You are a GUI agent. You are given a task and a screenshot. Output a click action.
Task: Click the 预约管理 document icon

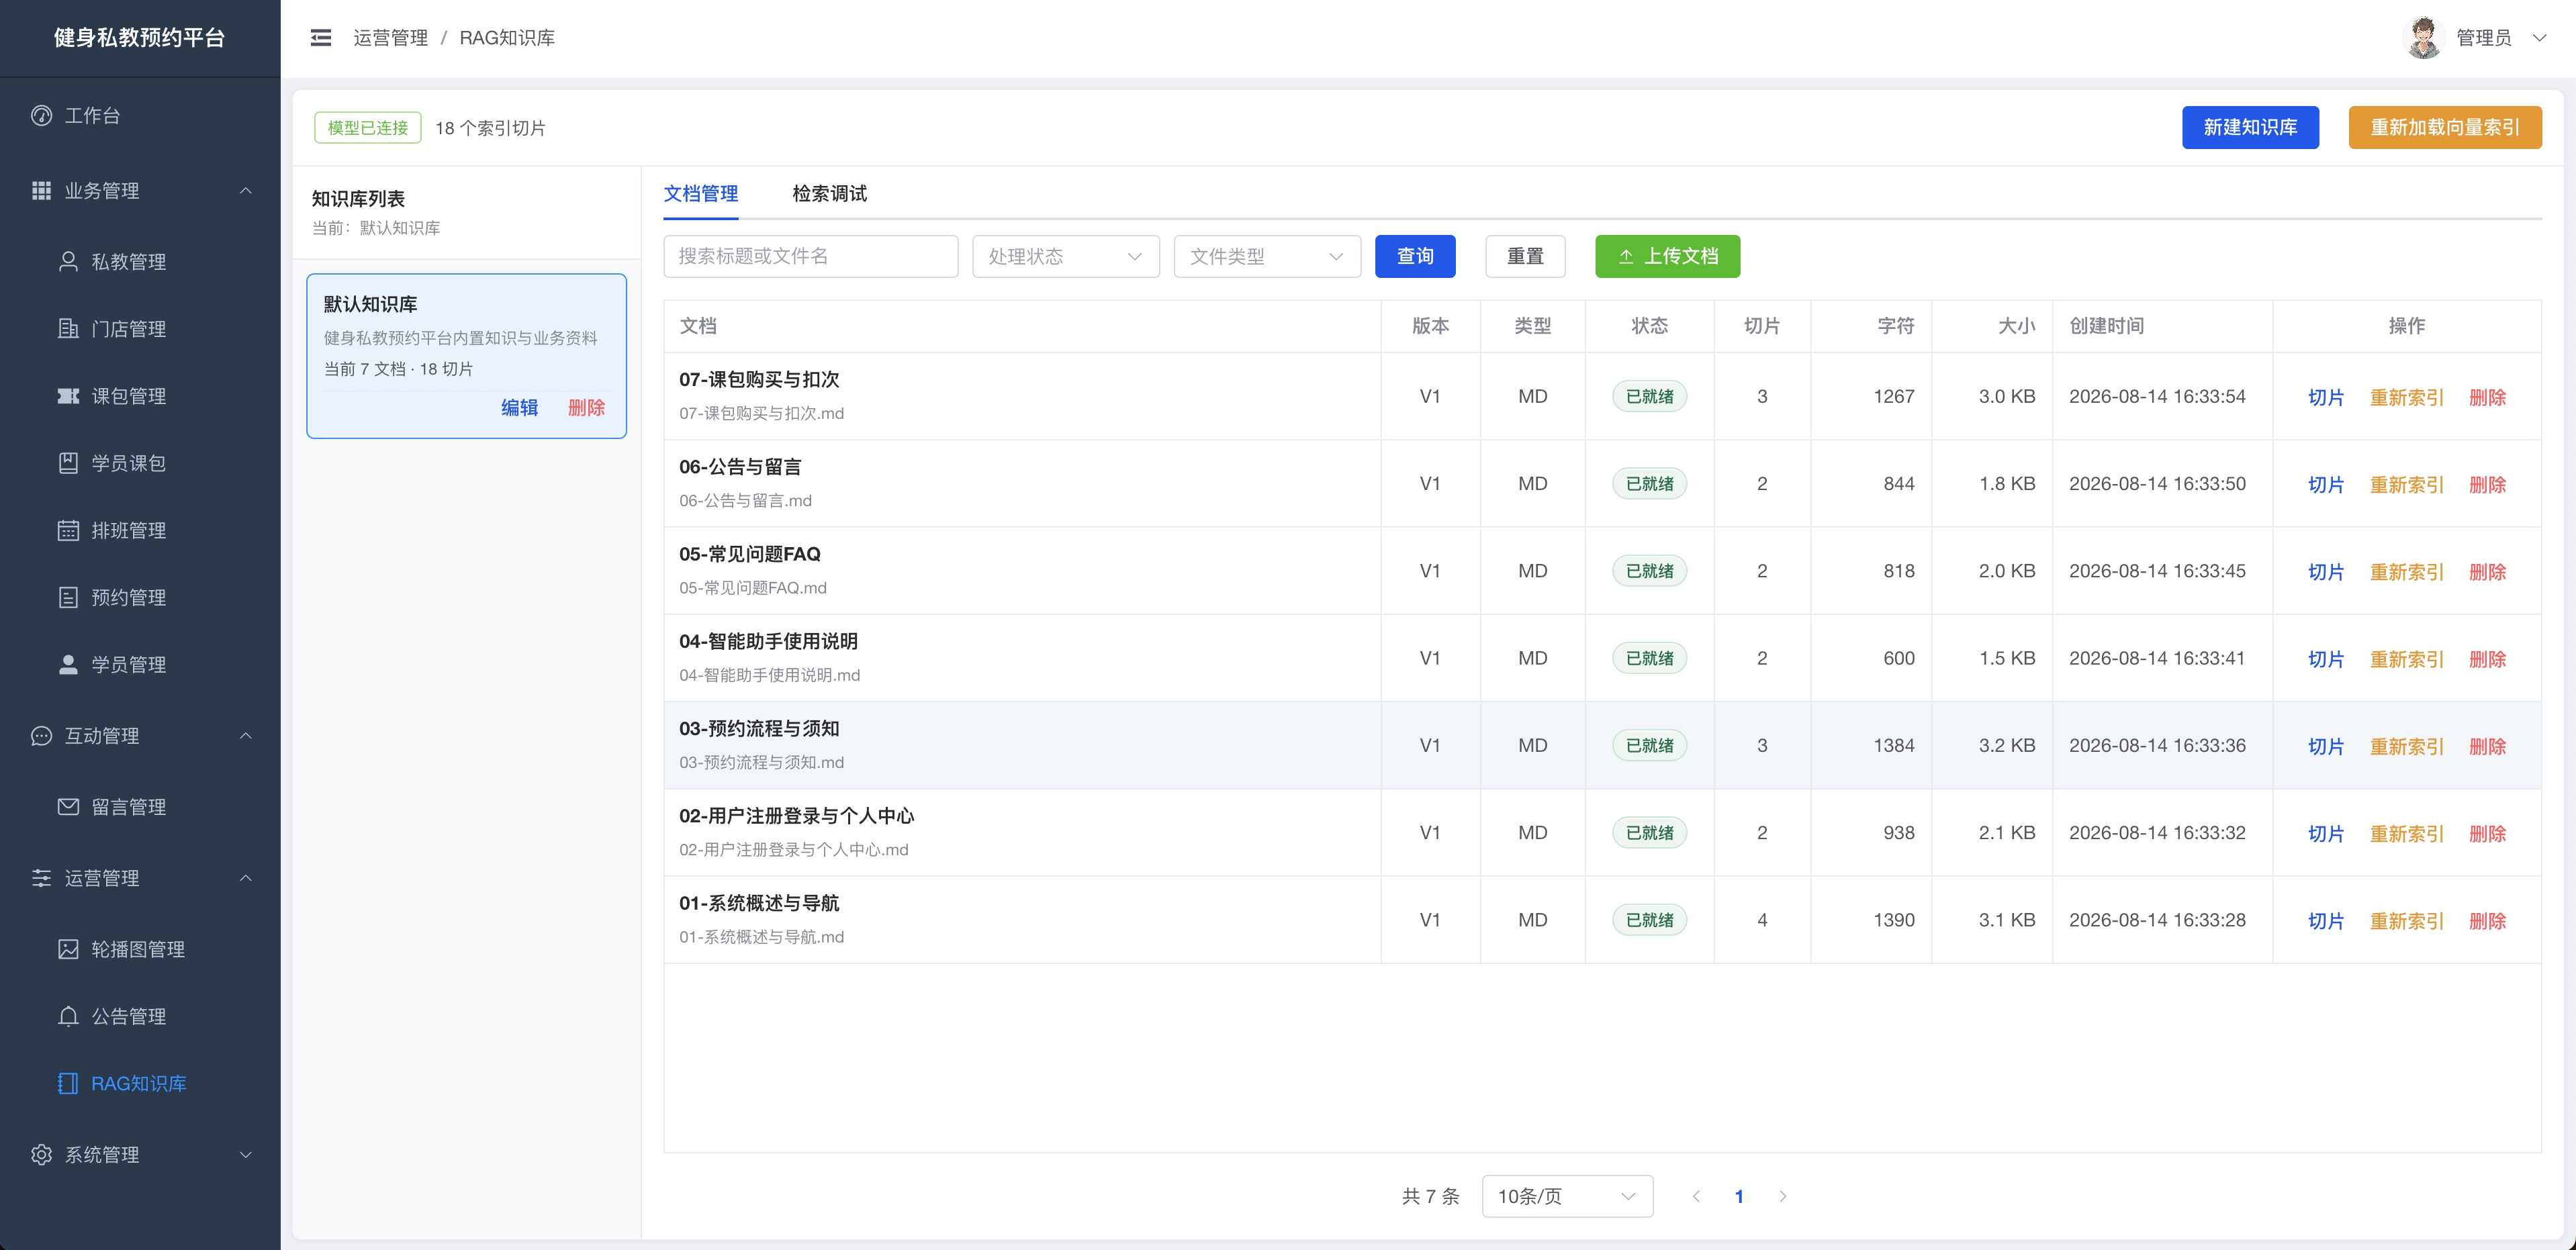68,597
